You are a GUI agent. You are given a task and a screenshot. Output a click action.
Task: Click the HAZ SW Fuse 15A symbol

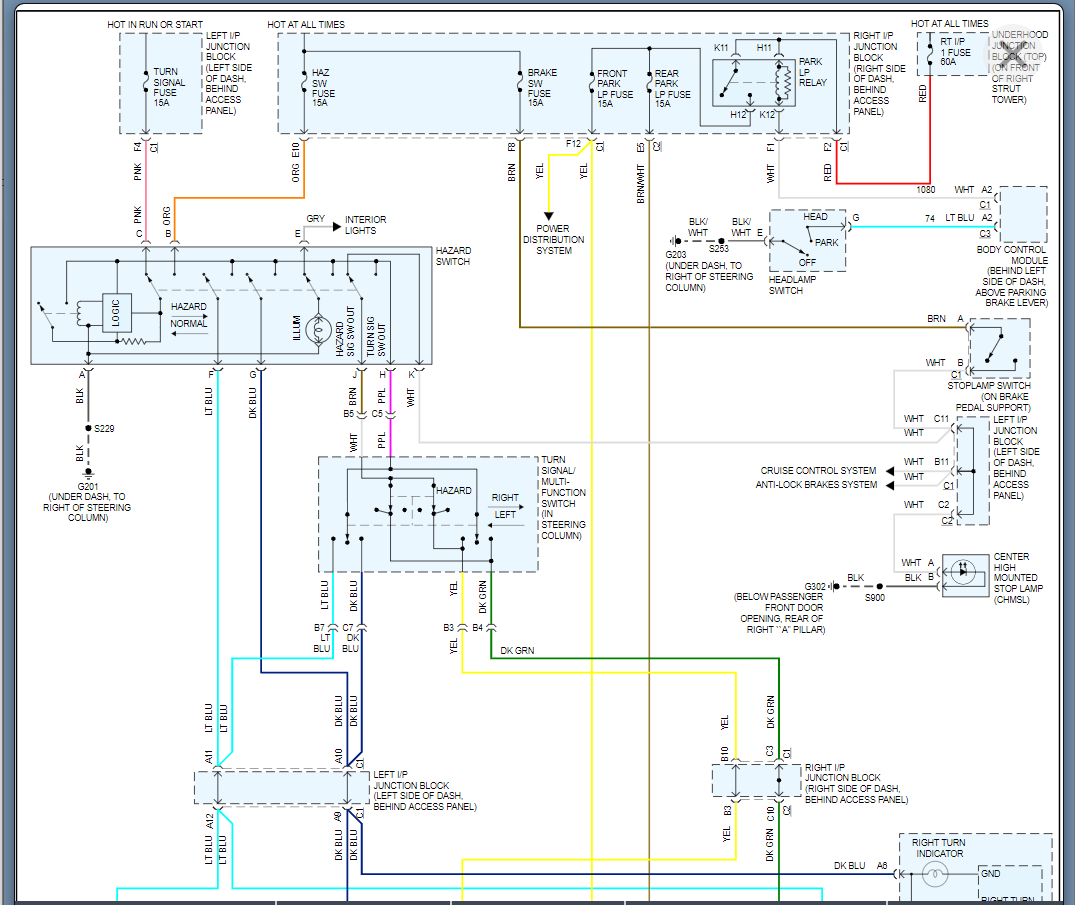tap(304, 82)
